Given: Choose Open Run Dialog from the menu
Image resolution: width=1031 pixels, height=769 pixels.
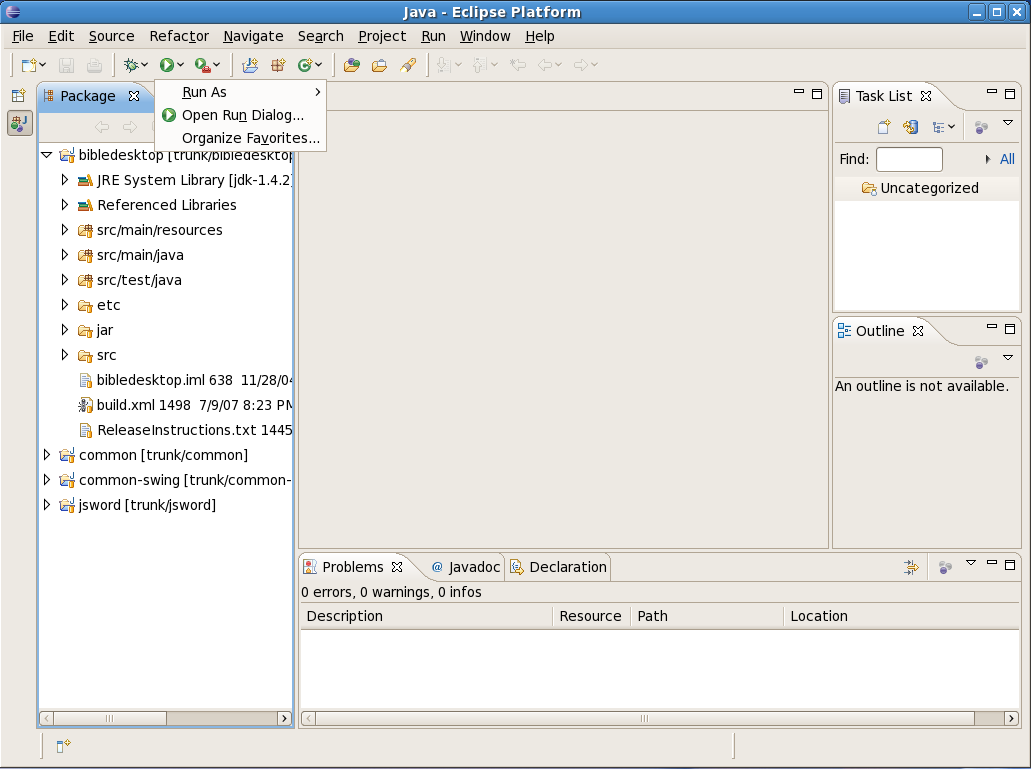Looking at the screenshot, I should click(x=242, y=115).
